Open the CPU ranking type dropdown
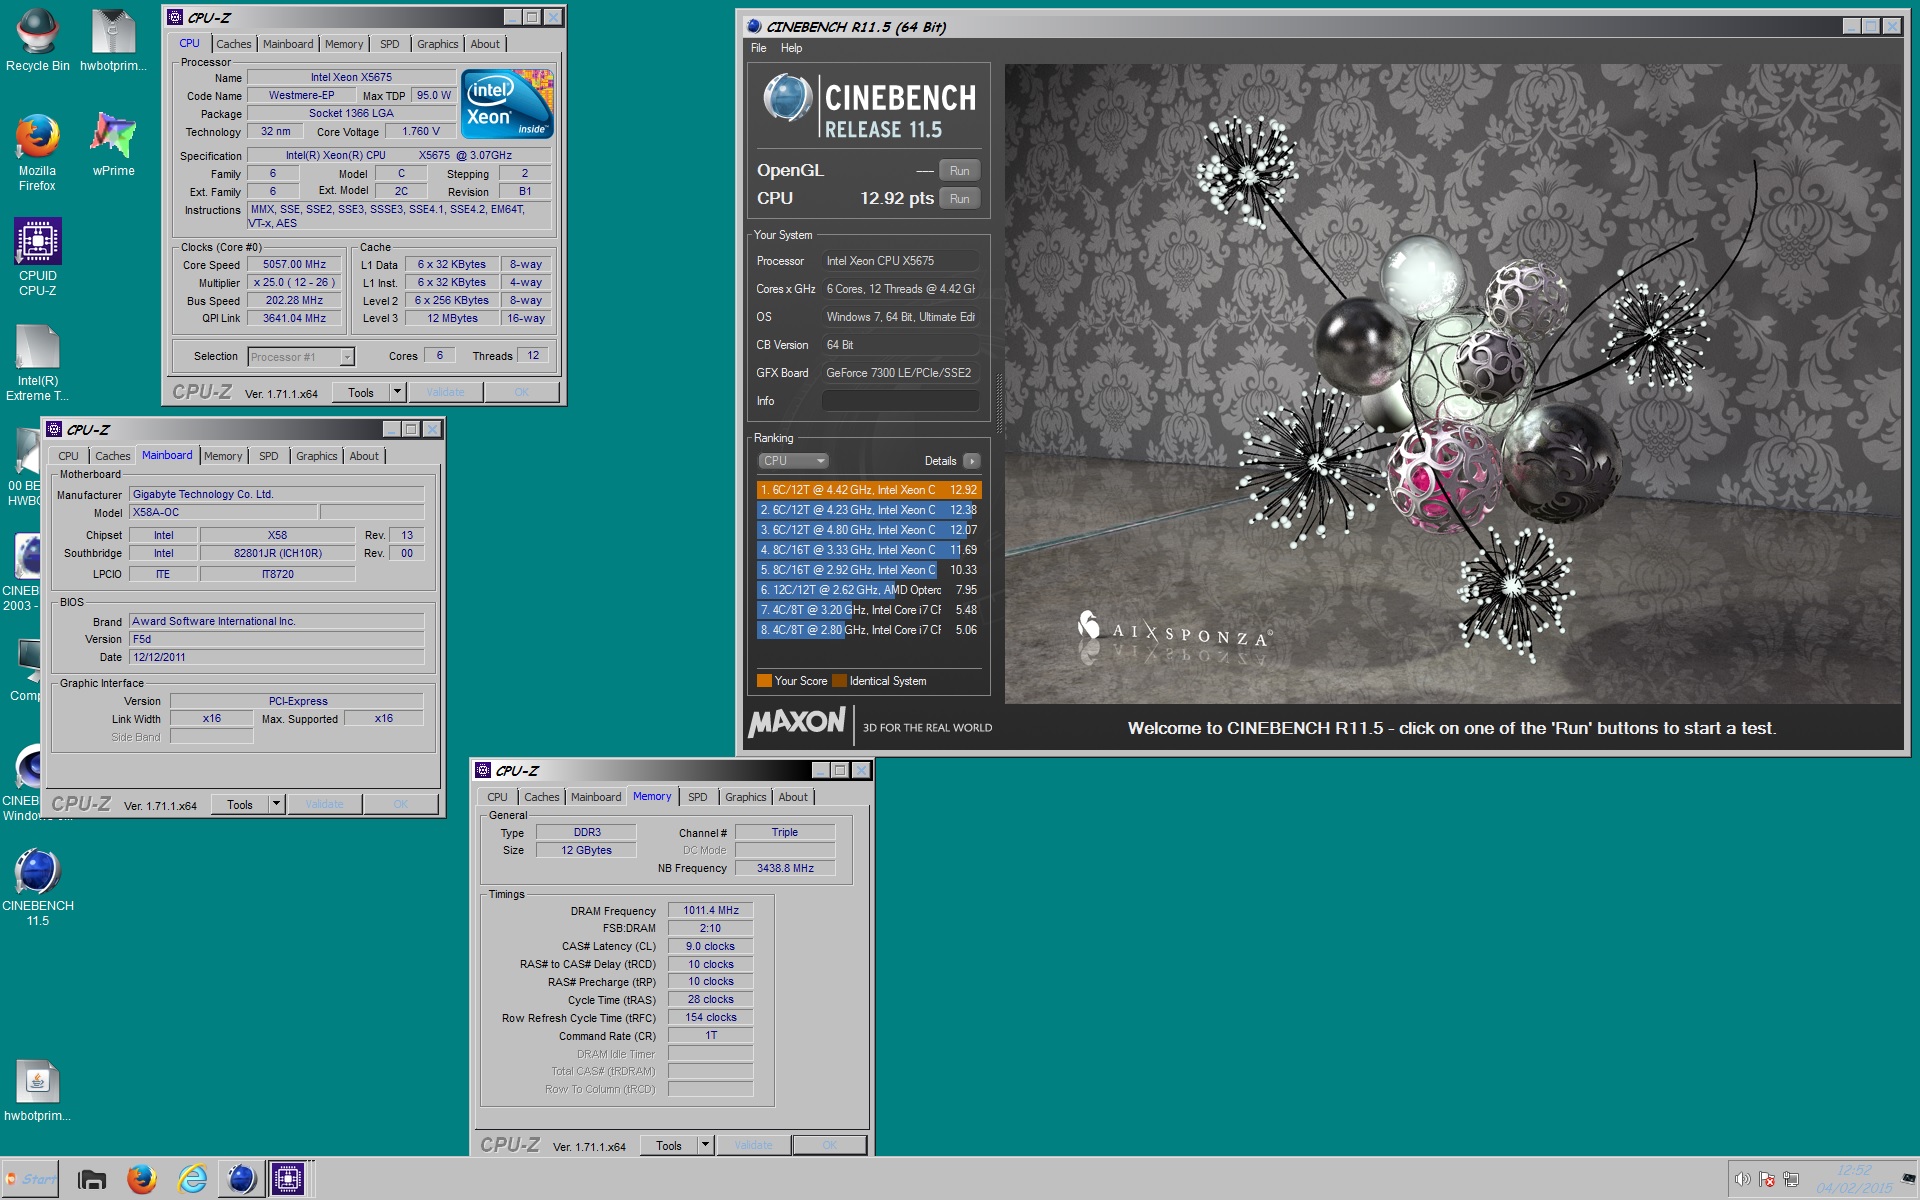The image size is (1920, 1200). (x=793, y=461)
